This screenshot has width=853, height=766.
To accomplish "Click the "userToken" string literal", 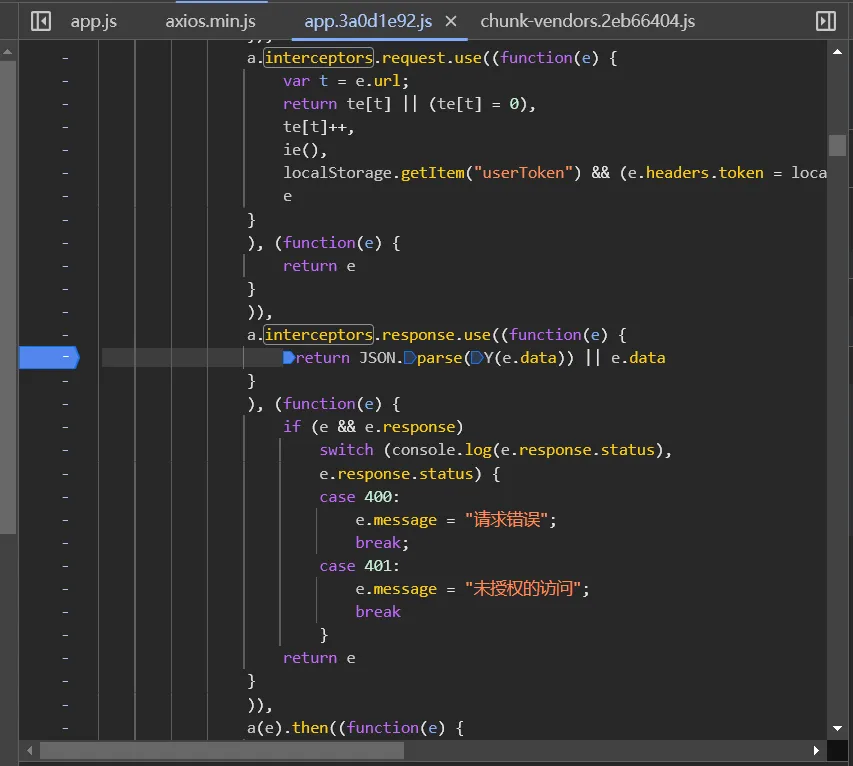I will click(523, 173).
